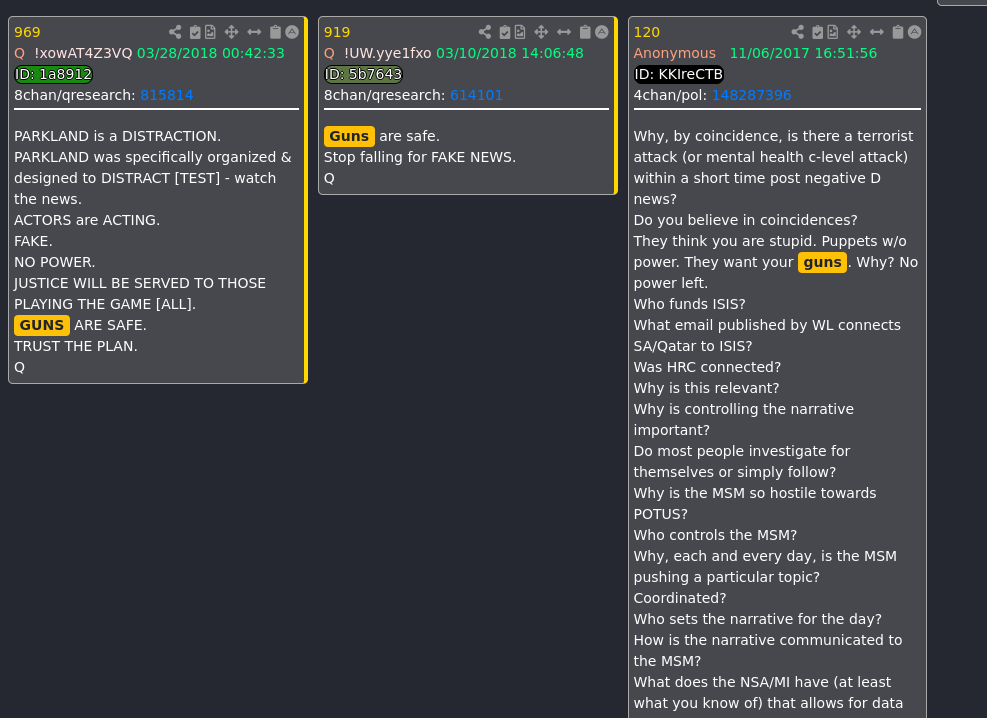Click the round caret icon on post 969

[292, 32]
